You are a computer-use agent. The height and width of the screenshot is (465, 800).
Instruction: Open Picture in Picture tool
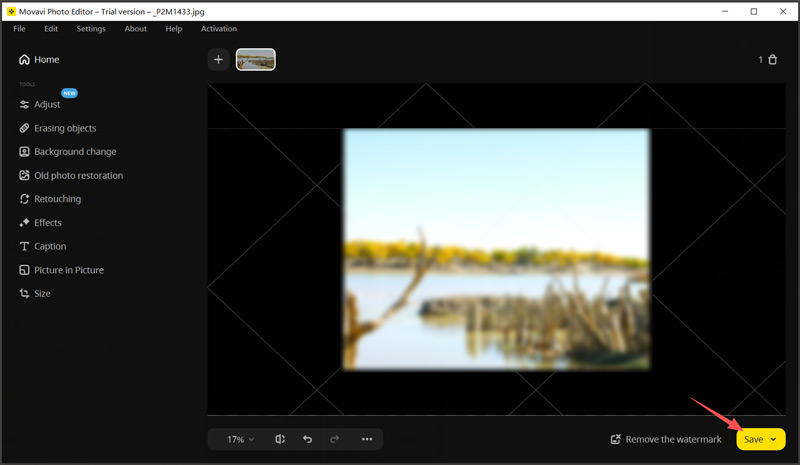(x=61, y=270)
